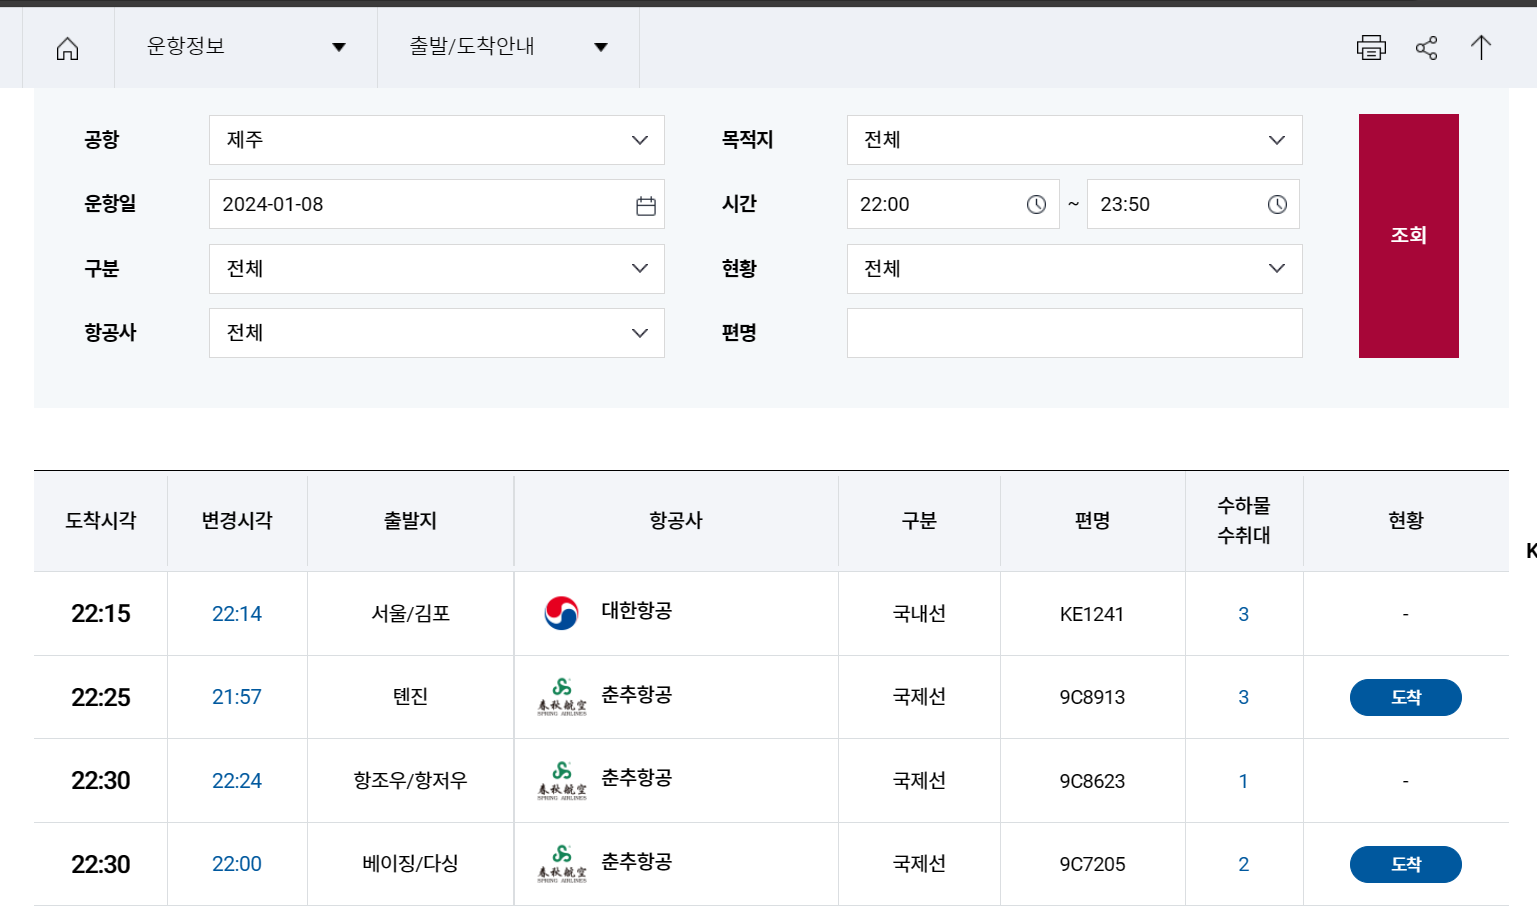Open the 현황 status dropdown
1537x911 pixels.
(1277, 268)
